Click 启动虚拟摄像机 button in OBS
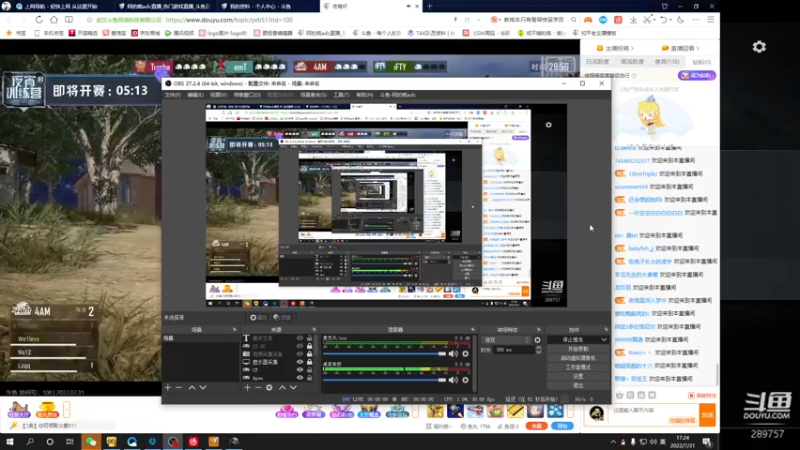800x450 pixels. [x=578, y=358]
